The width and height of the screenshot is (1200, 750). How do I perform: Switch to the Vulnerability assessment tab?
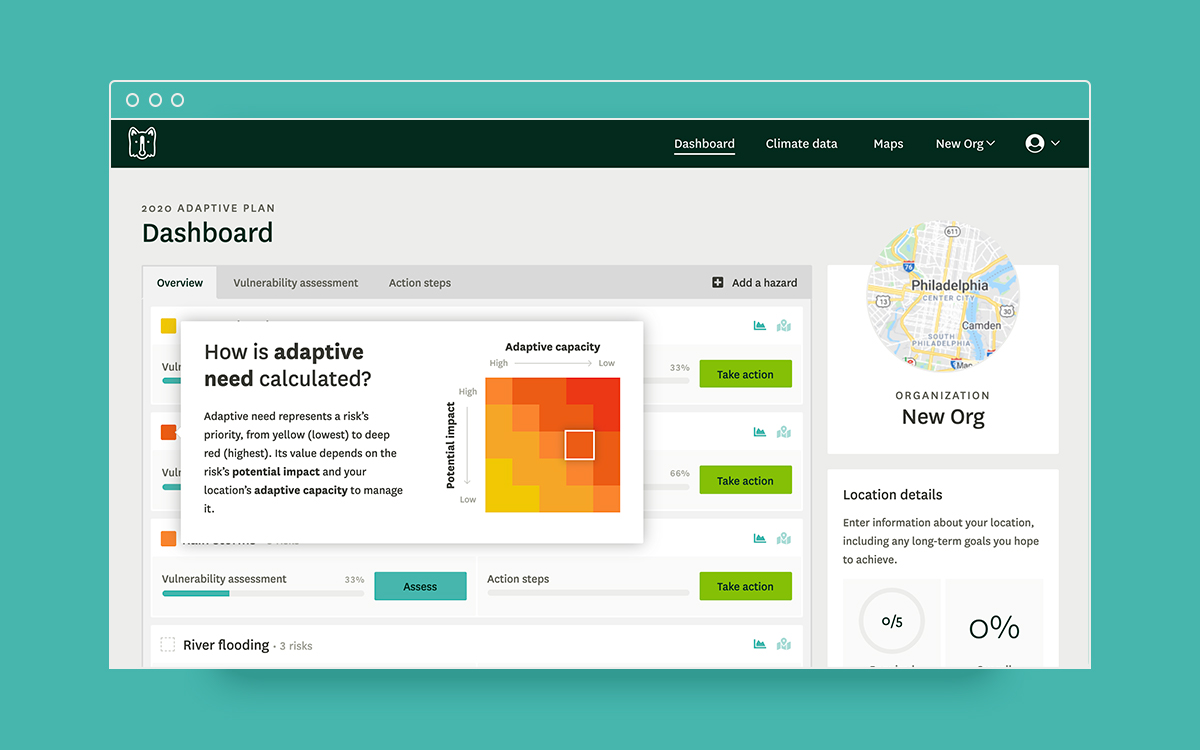pos(295,282)
